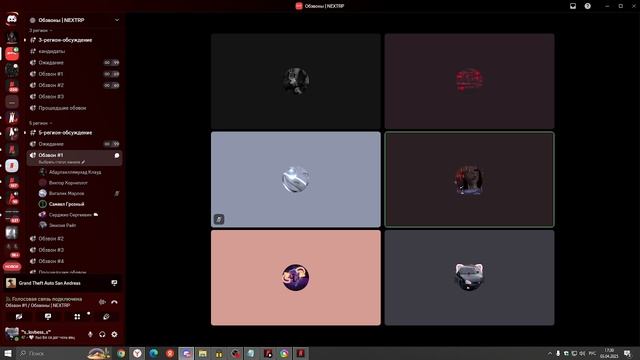The image size is (640, 360).
Task: Open user settings gear icon
Action: tap(114, 334)
